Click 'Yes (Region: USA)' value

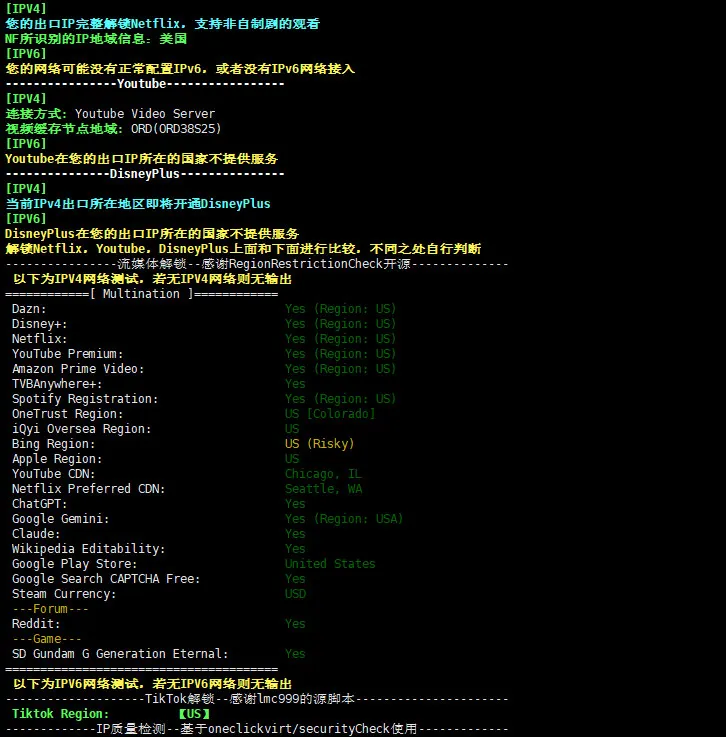pyautogui.click(x=344, y=519)
